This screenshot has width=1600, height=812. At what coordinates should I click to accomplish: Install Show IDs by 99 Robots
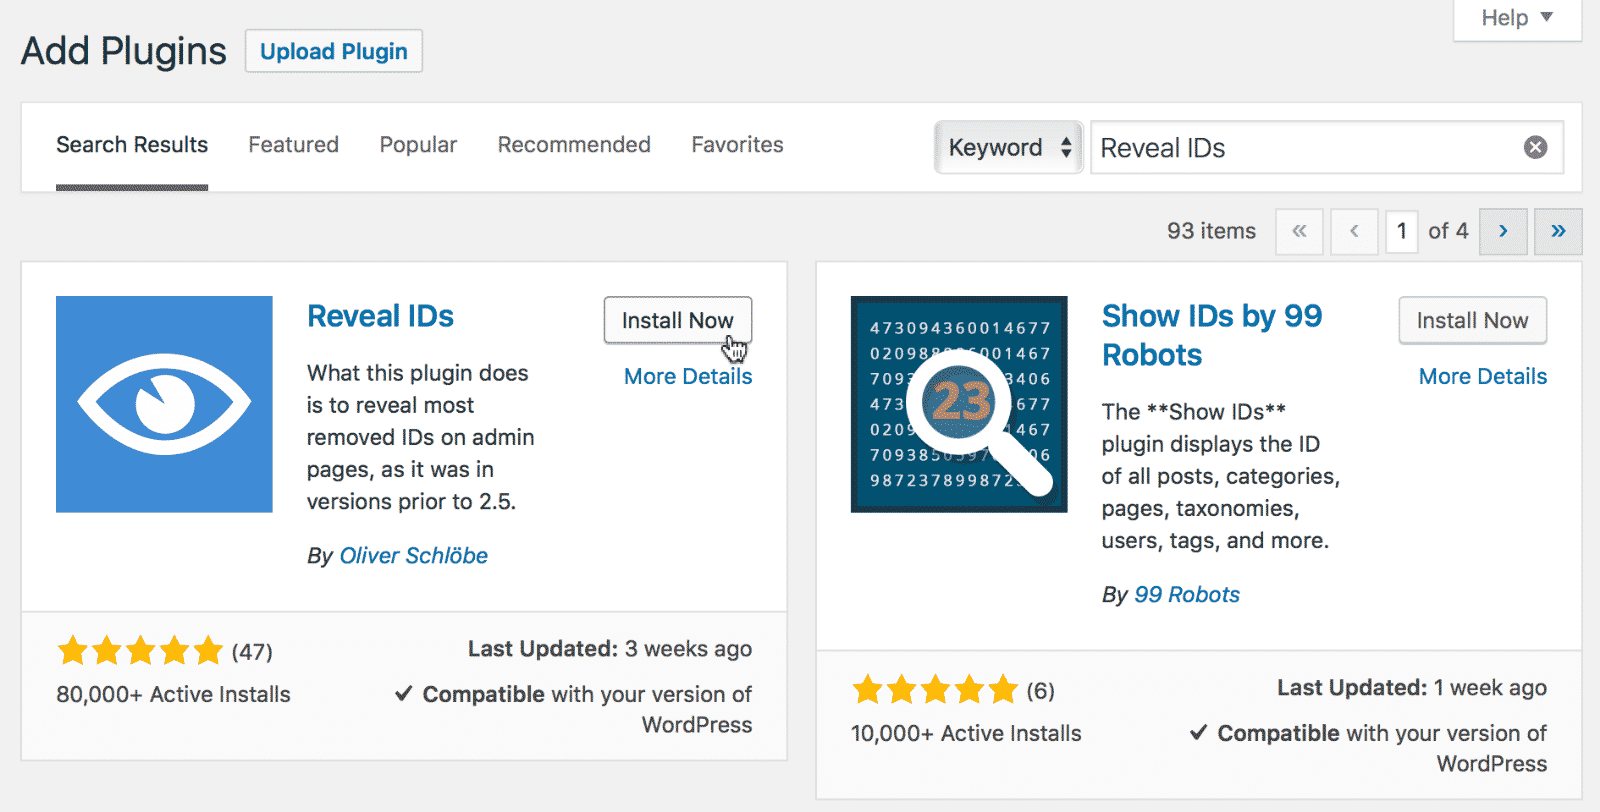1472,320
